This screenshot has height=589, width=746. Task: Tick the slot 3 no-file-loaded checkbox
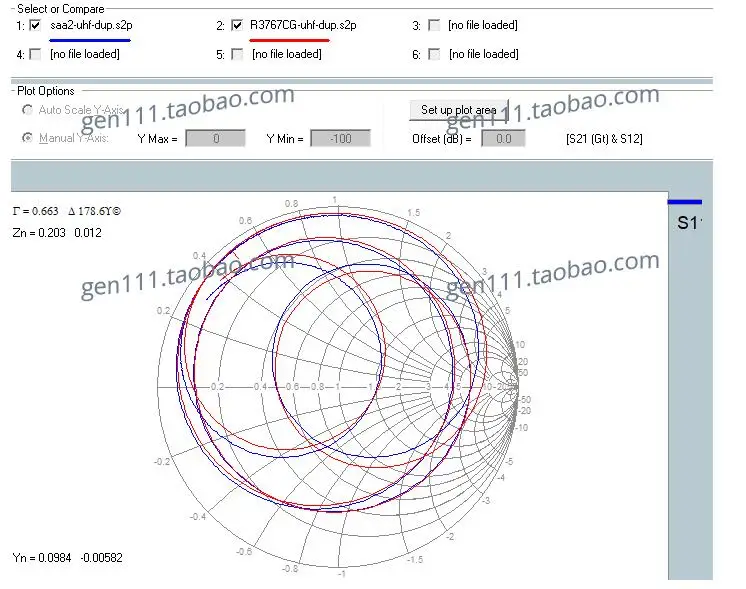click(434, 25)
